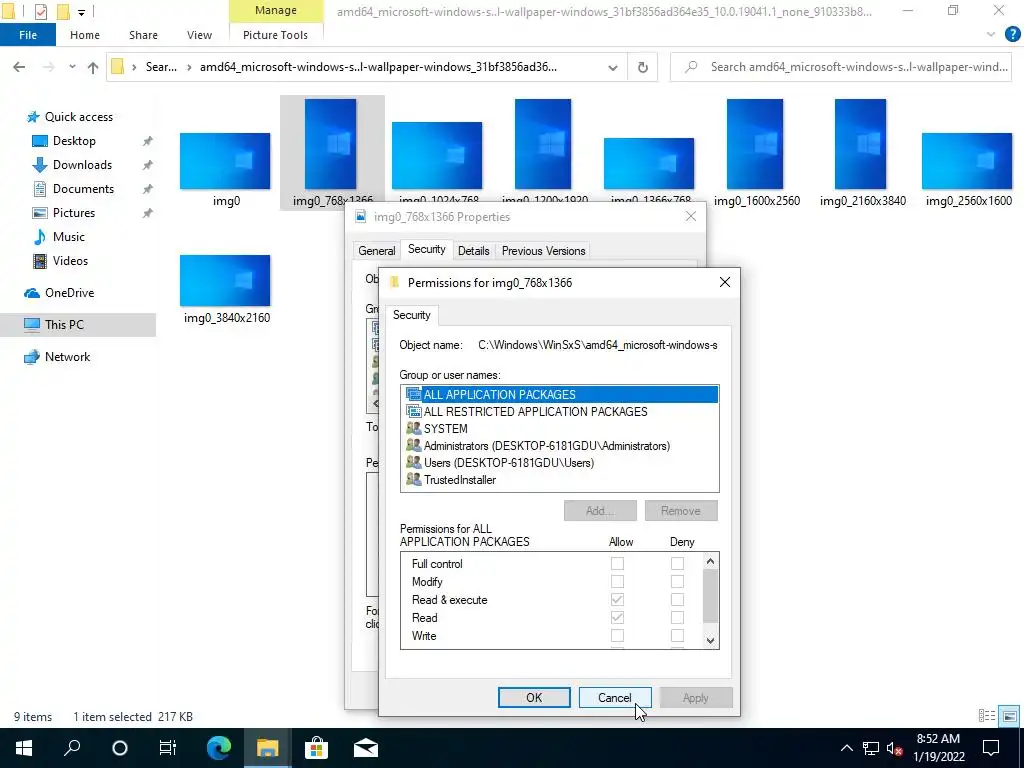Switch to large thumbnails view icon
Image resolution: width=1024 pixels, height=768 pixels.
[1010, 716]
